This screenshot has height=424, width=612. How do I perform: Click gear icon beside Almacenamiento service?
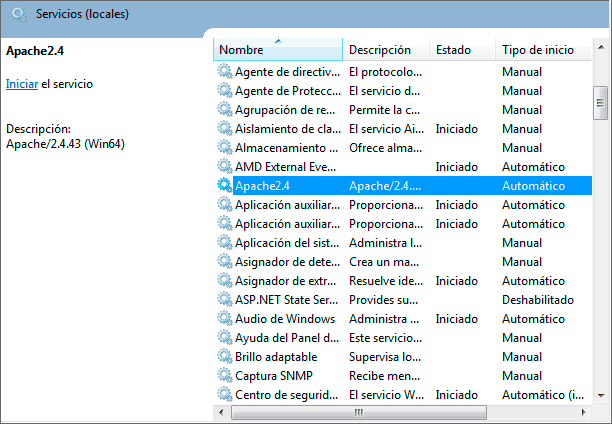coord(225,148)
